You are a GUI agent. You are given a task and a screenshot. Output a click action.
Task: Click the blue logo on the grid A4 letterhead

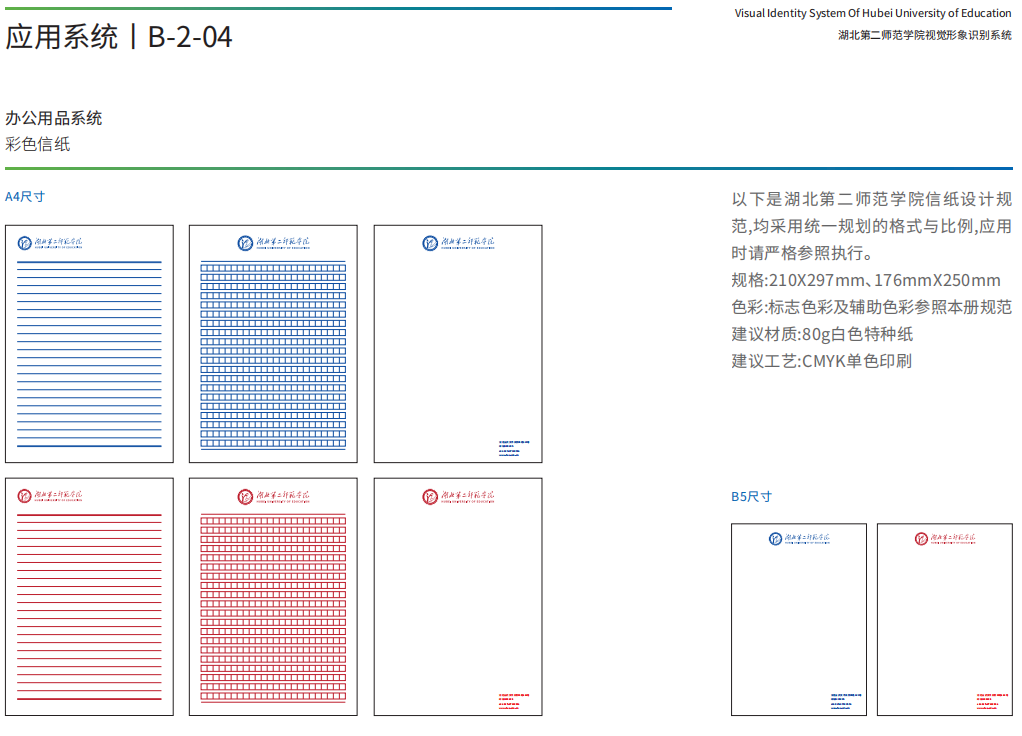tap(273, 243)
